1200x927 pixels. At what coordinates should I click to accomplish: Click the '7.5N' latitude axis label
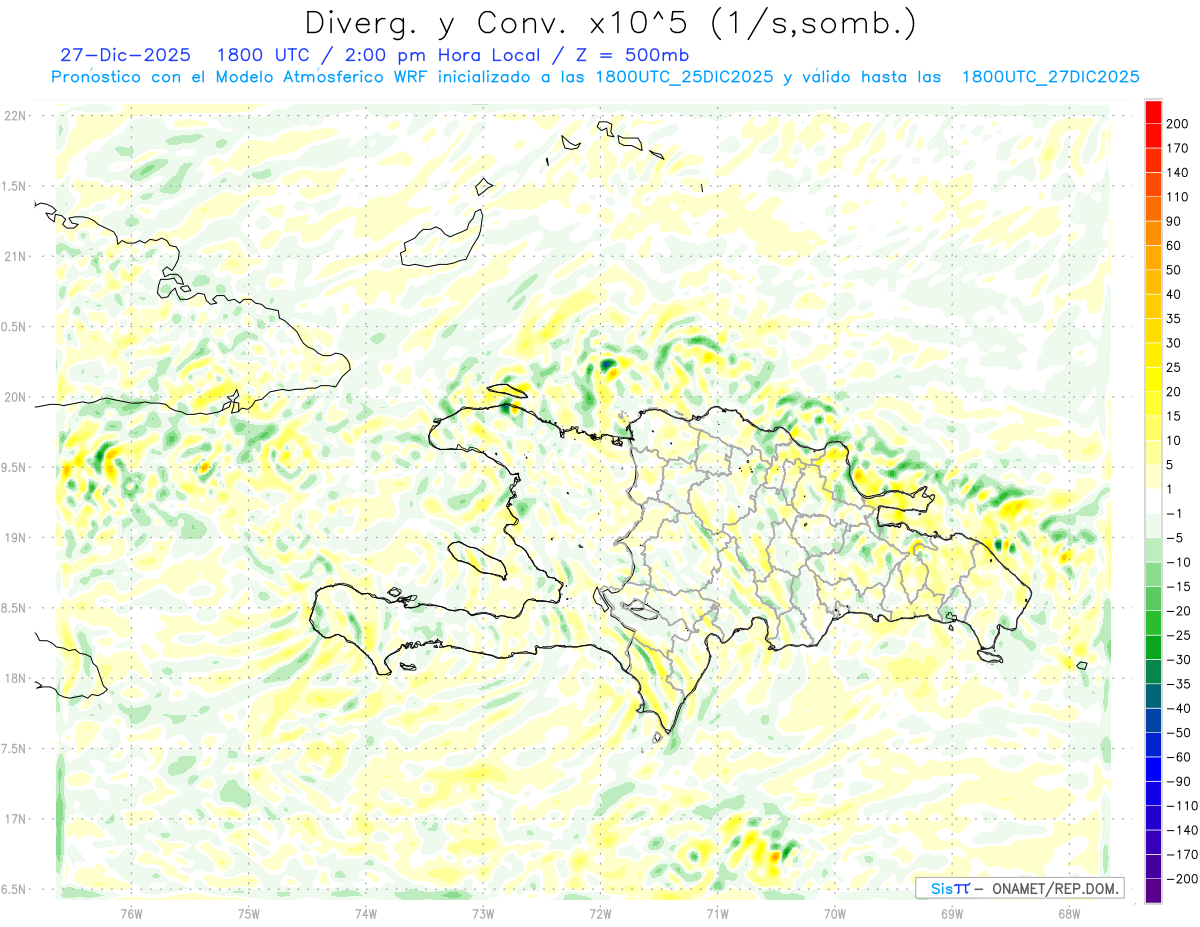(14, 748)
